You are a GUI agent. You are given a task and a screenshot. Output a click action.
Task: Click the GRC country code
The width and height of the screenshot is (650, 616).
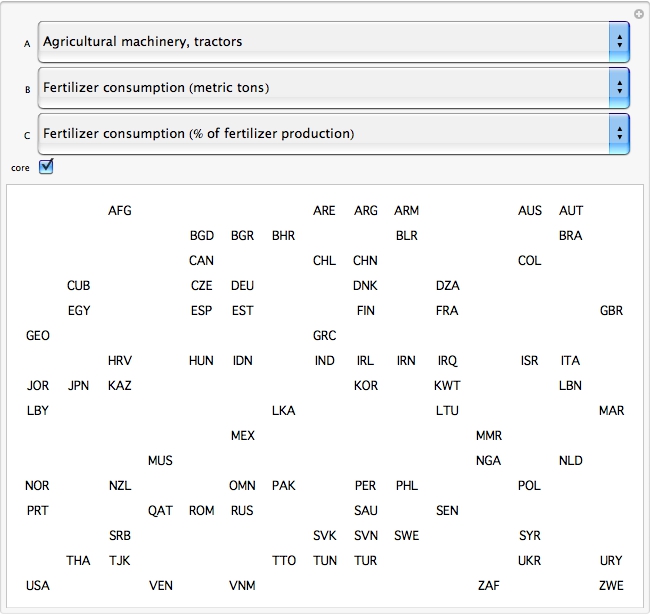tap(325, 335)
